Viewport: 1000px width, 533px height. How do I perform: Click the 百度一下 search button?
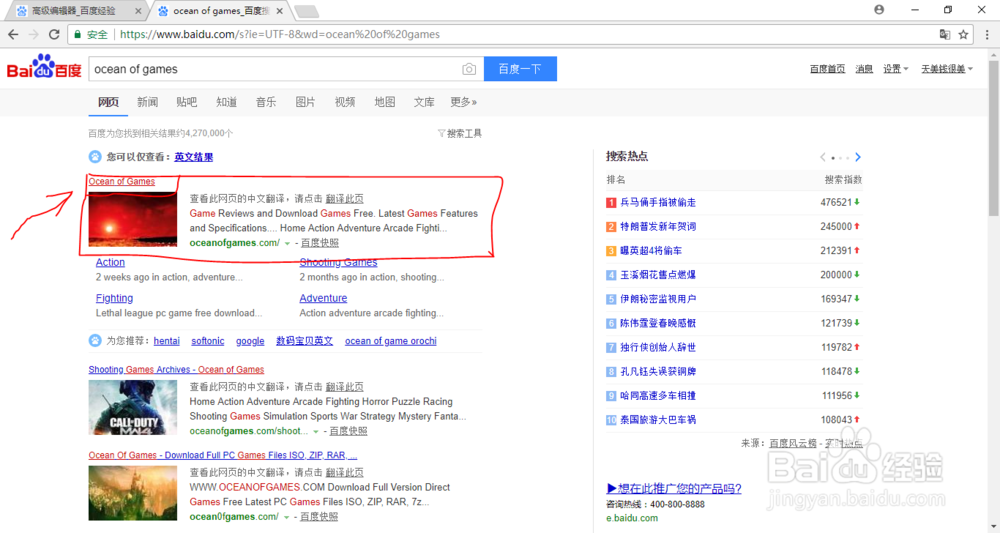point(520,69)
